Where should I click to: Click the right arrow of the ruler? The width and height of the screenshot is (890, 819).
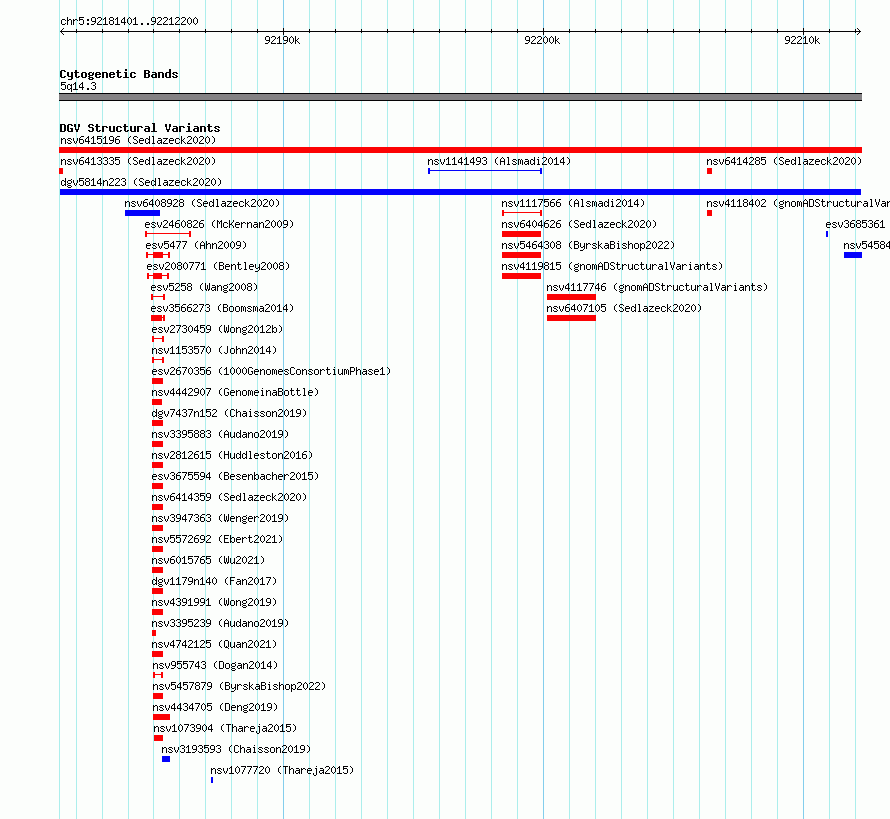[859, 31]
